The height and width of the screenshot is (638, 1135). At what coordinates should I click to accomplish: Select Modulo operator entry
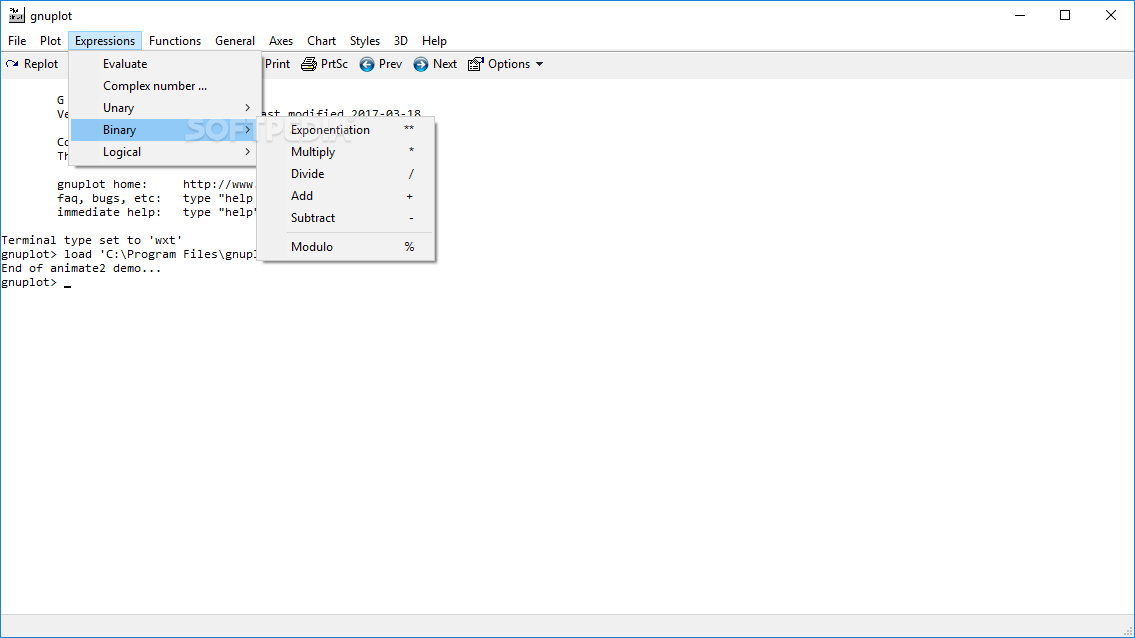347,247
